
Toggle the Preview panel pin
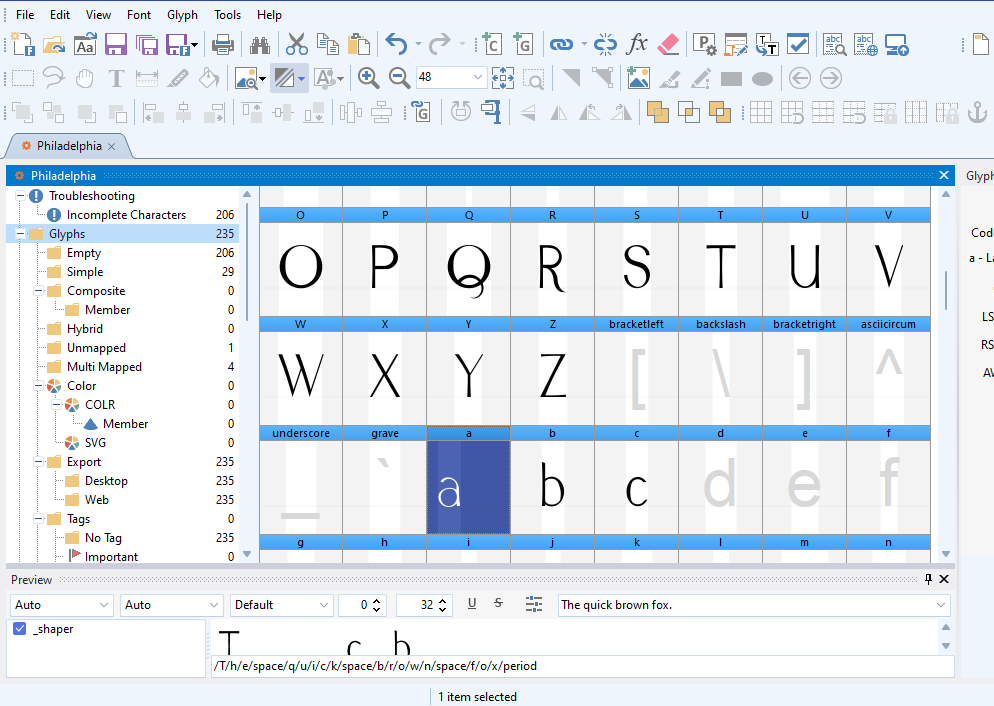(x=928, y=579)
